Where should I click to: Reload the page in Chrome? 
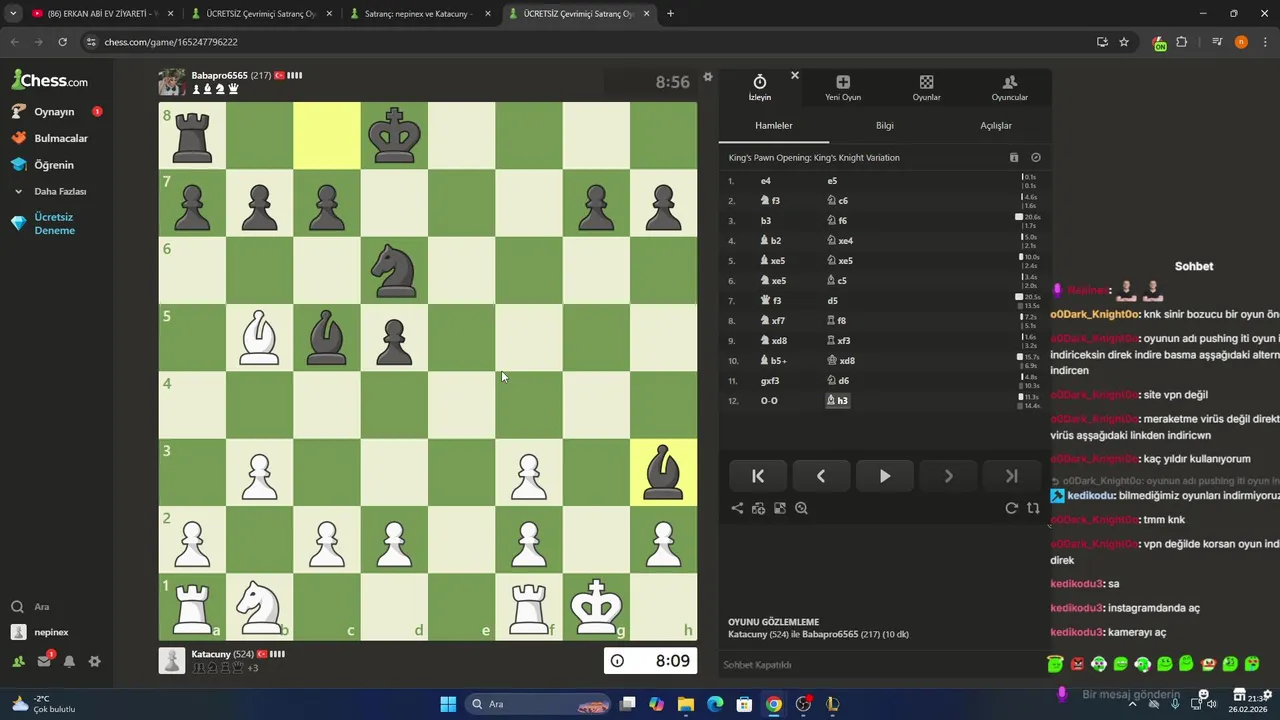click(x=62, y=42)
